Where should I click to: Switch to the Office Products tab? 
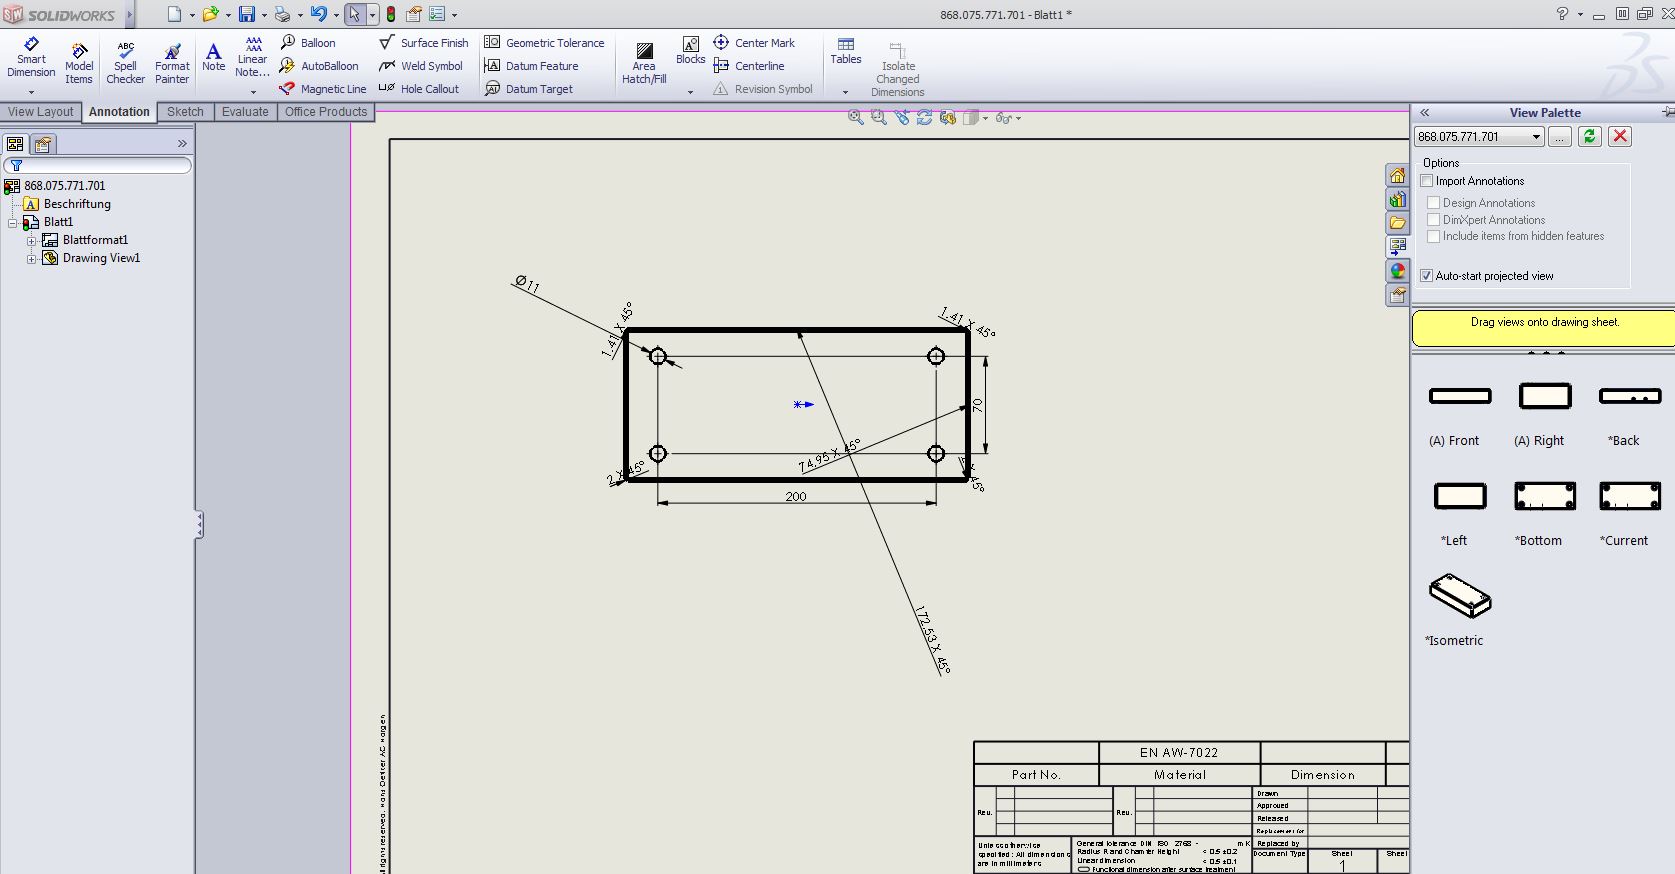(x=326, y=112)
